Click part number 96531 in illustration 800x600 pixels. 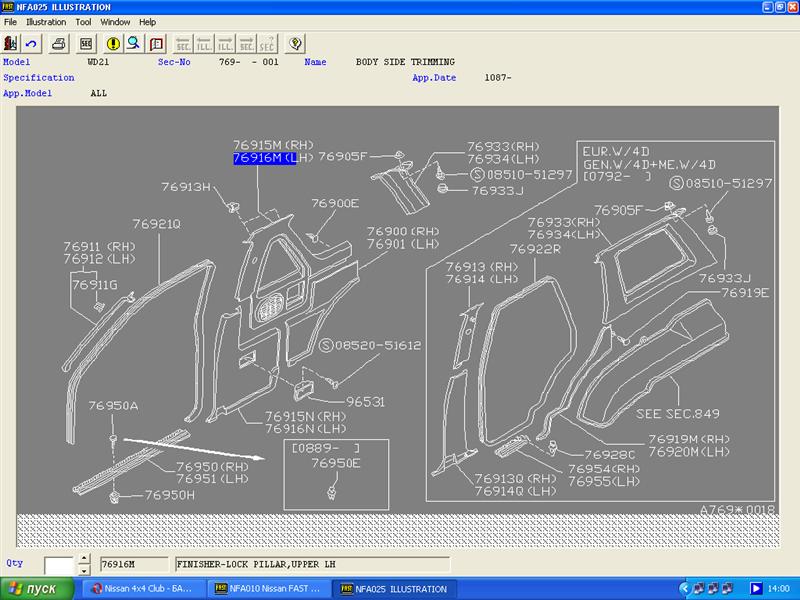(x=365, y=402)
